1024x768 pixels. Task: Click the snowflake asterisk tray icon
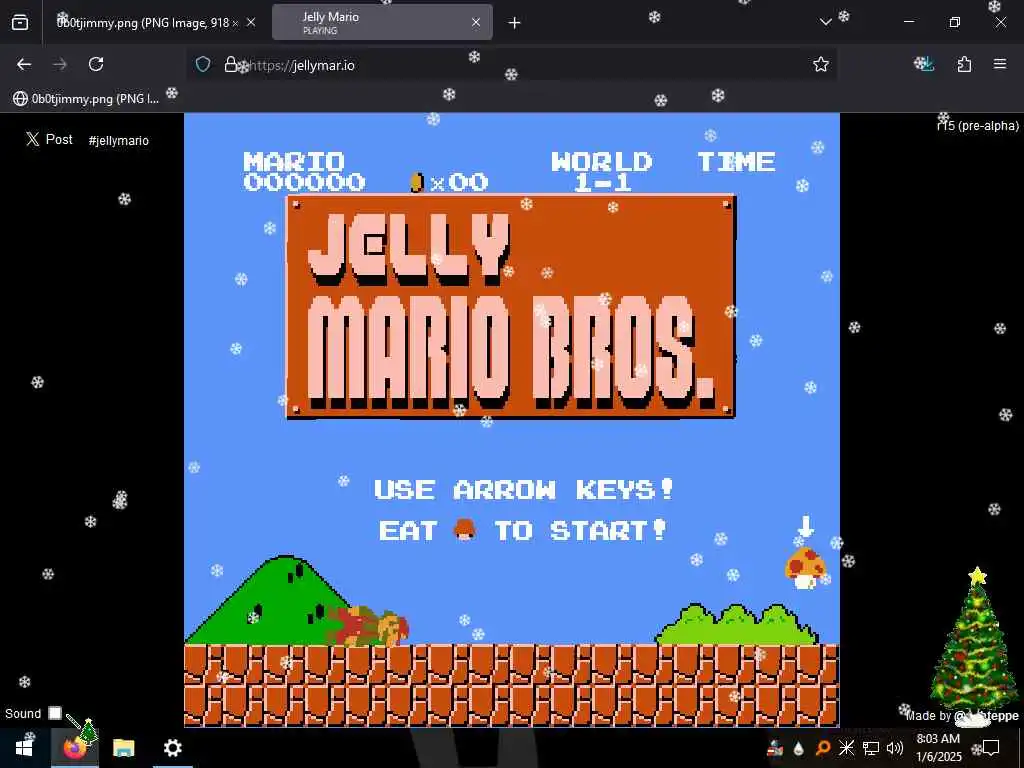pos(846,748)
